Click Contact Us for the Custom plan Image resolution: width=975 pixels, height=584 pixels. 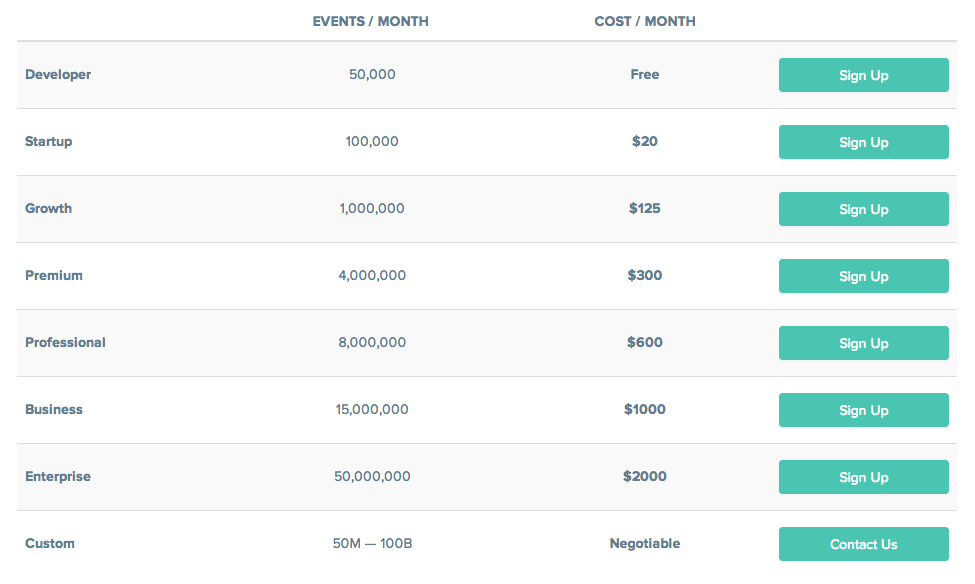(x=863, y=544)
